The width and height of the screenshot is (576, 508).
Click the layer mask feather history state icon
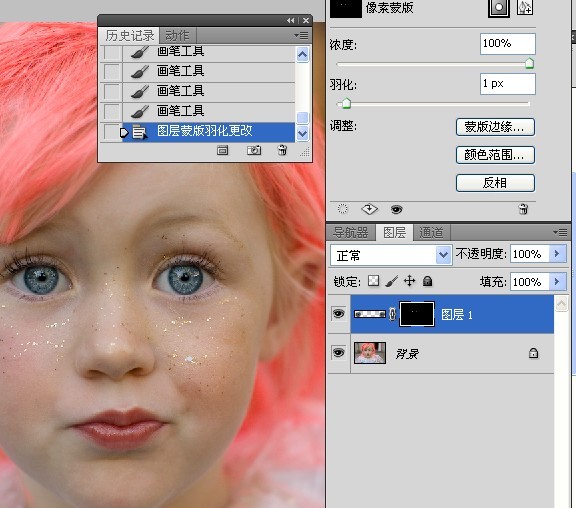point(139,132)
